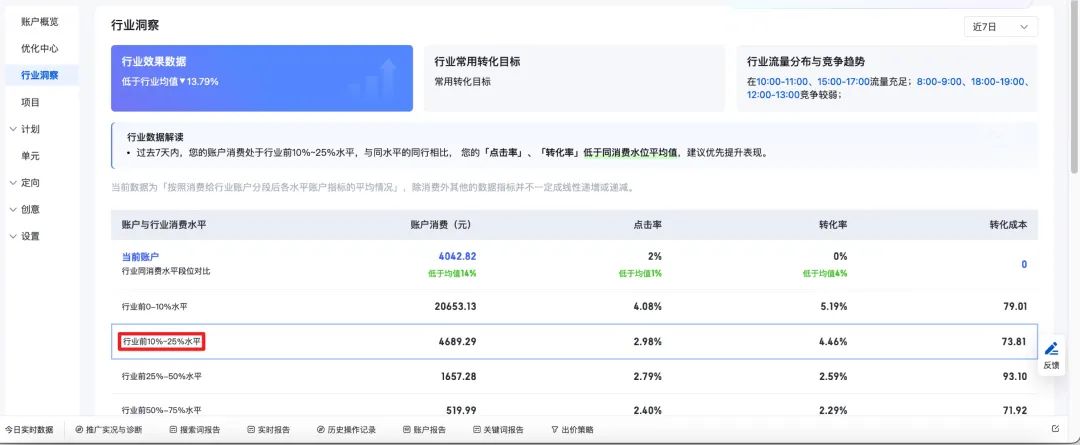1080x445 pixels.
Task: Click the 20653.13 spend cell
Action: point(455,307)
